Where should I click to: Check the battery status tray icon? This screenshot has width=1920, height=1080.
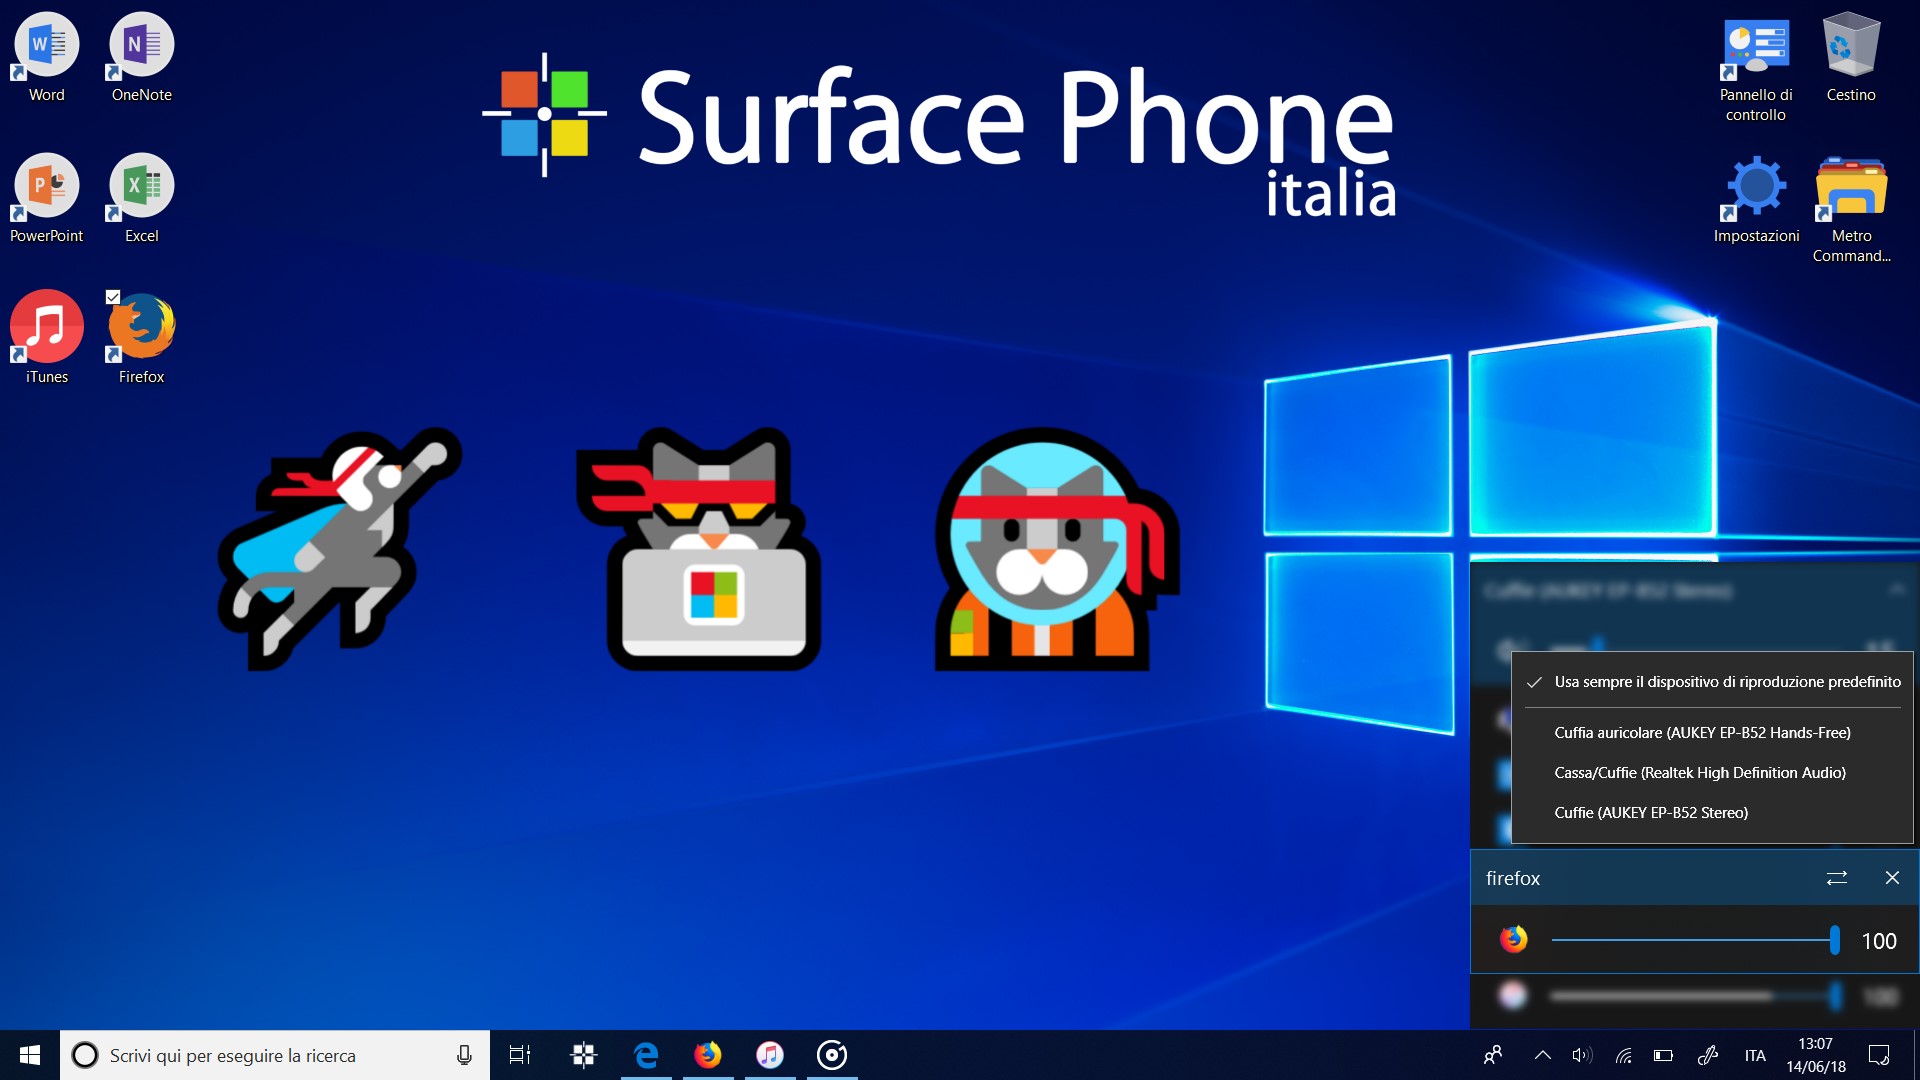(x=1664, y=1055)
